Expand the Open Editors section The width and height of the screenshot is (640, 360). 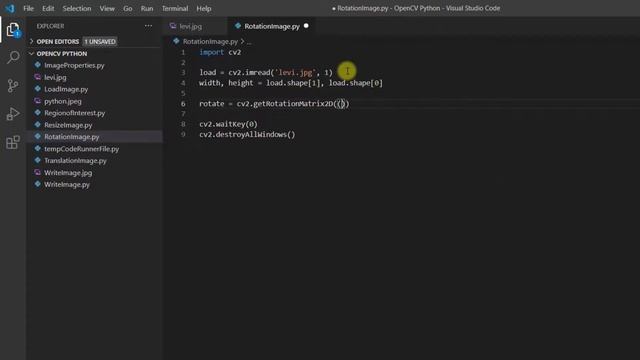click(31, 41)
